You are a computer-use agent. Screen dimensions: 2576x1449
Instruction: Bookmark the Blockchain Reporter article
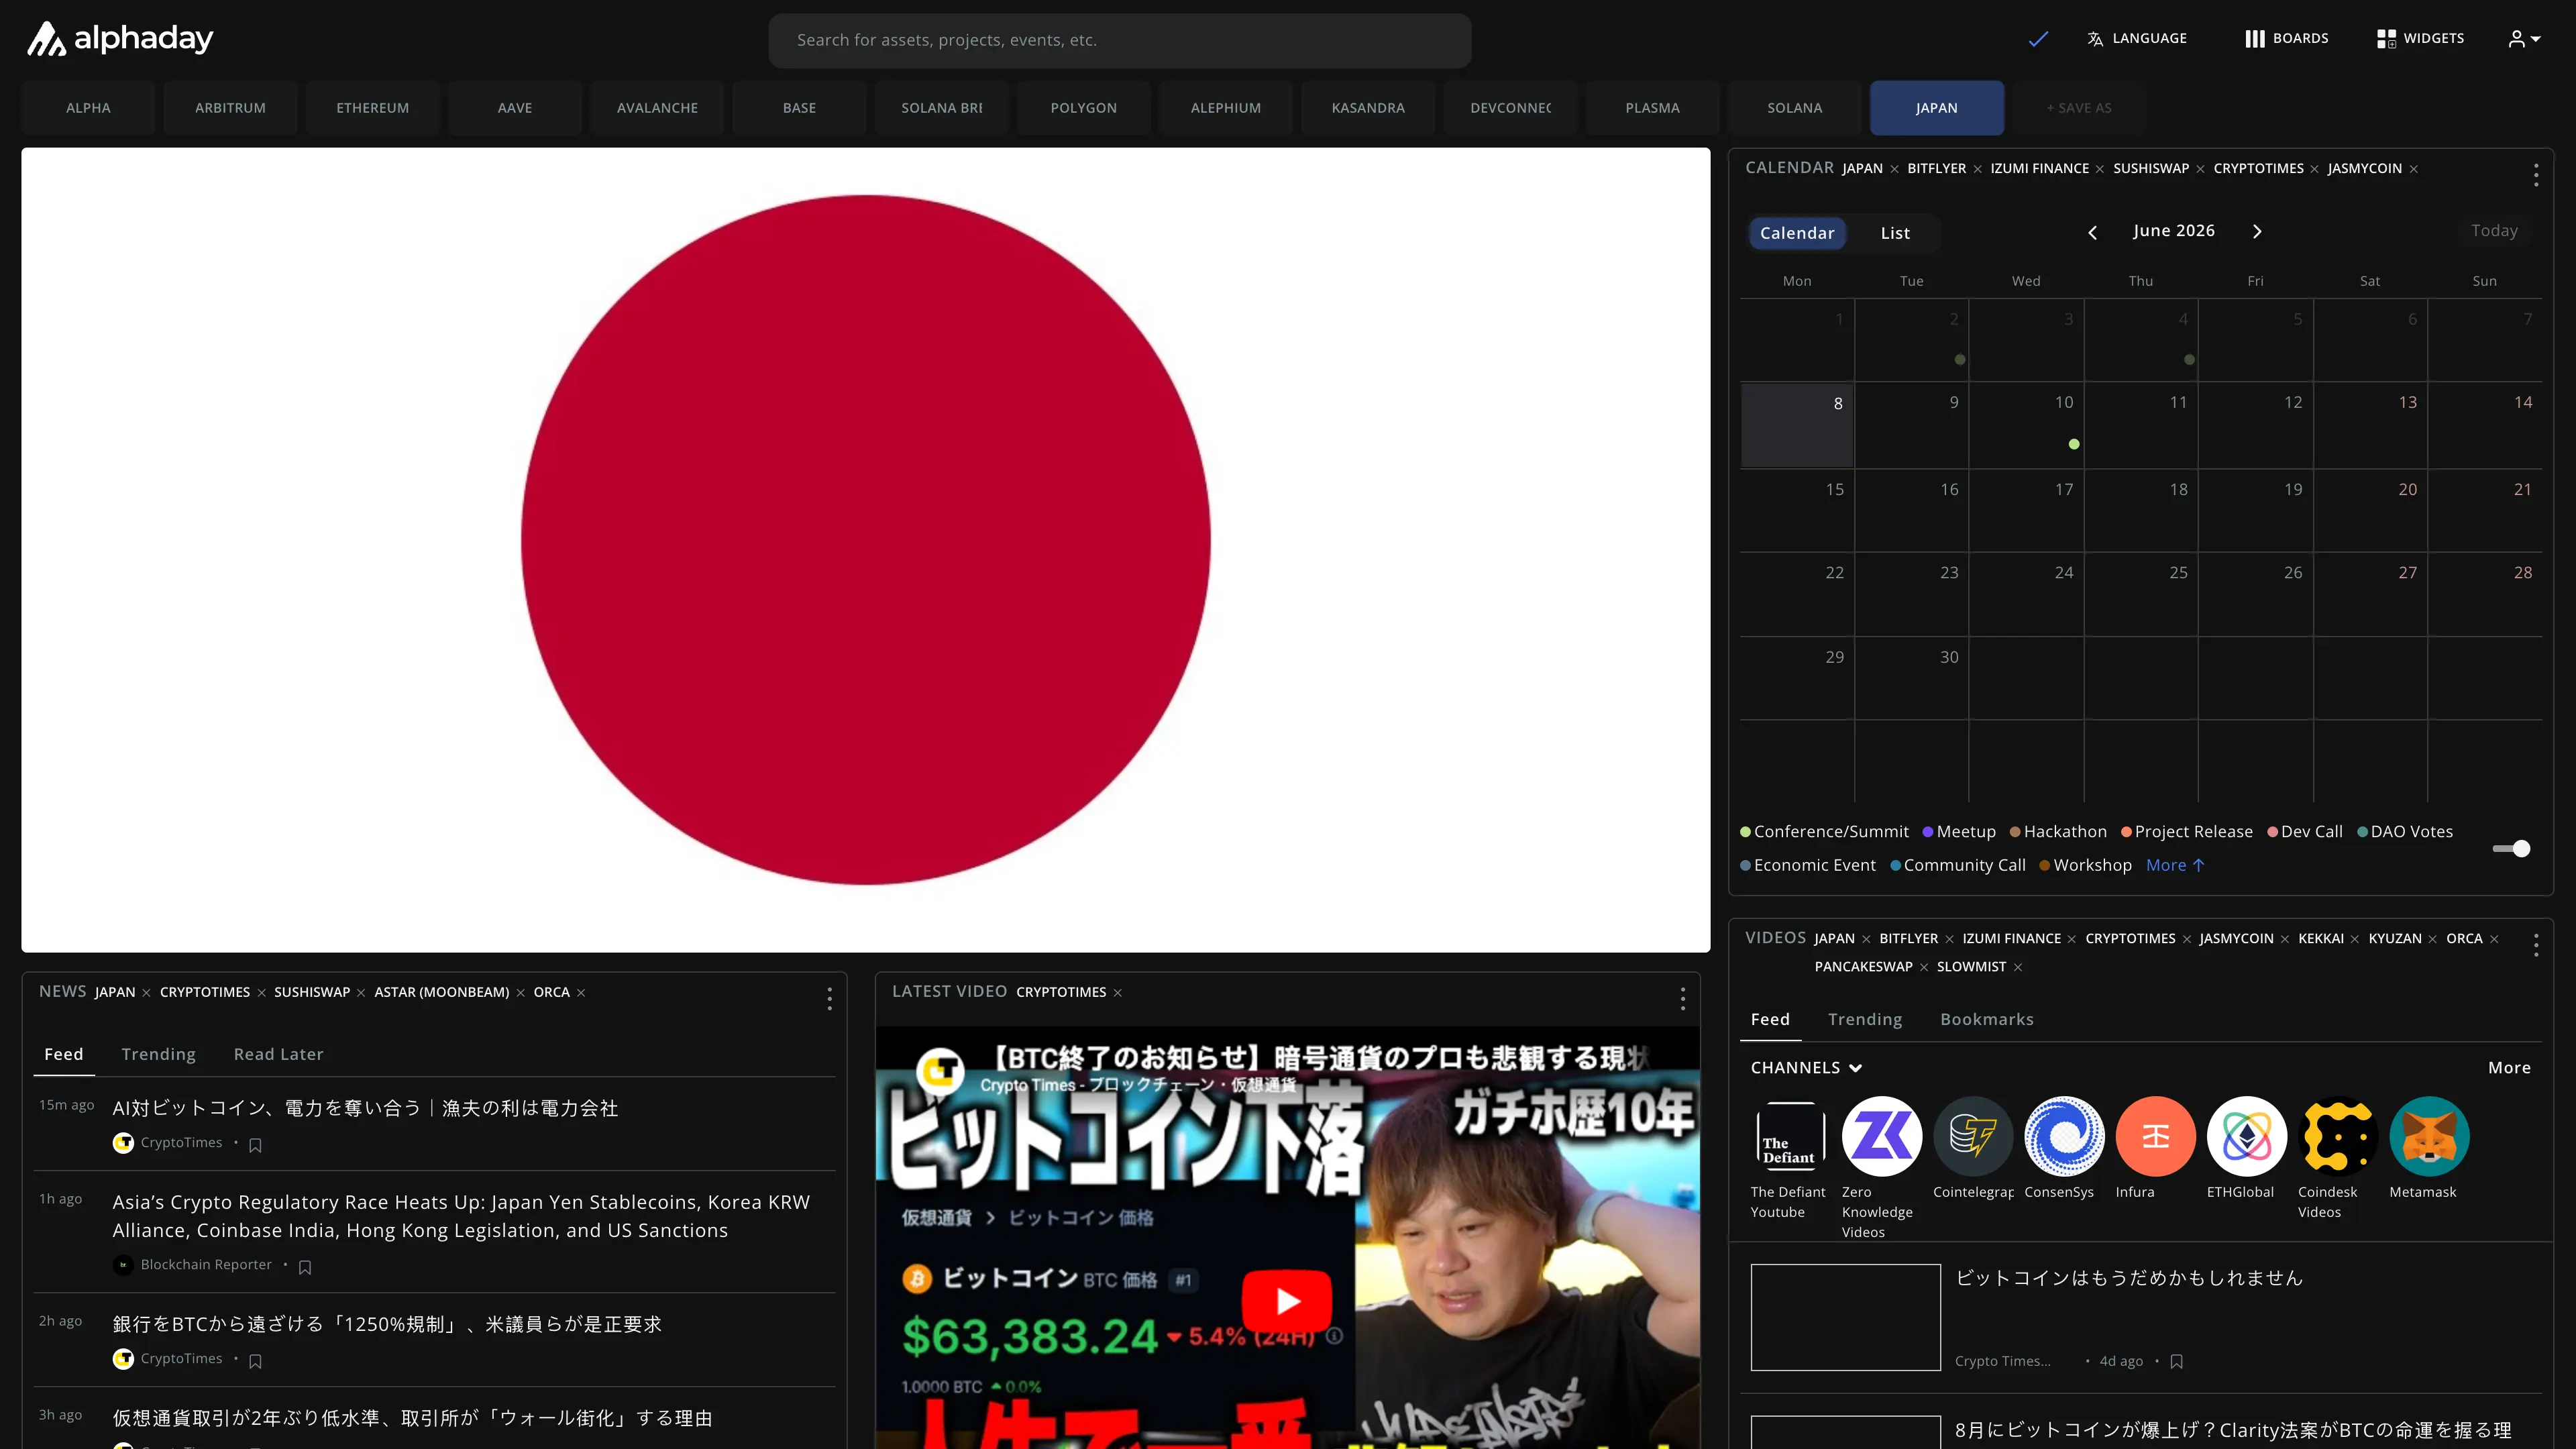click(x=305, y=1267)
